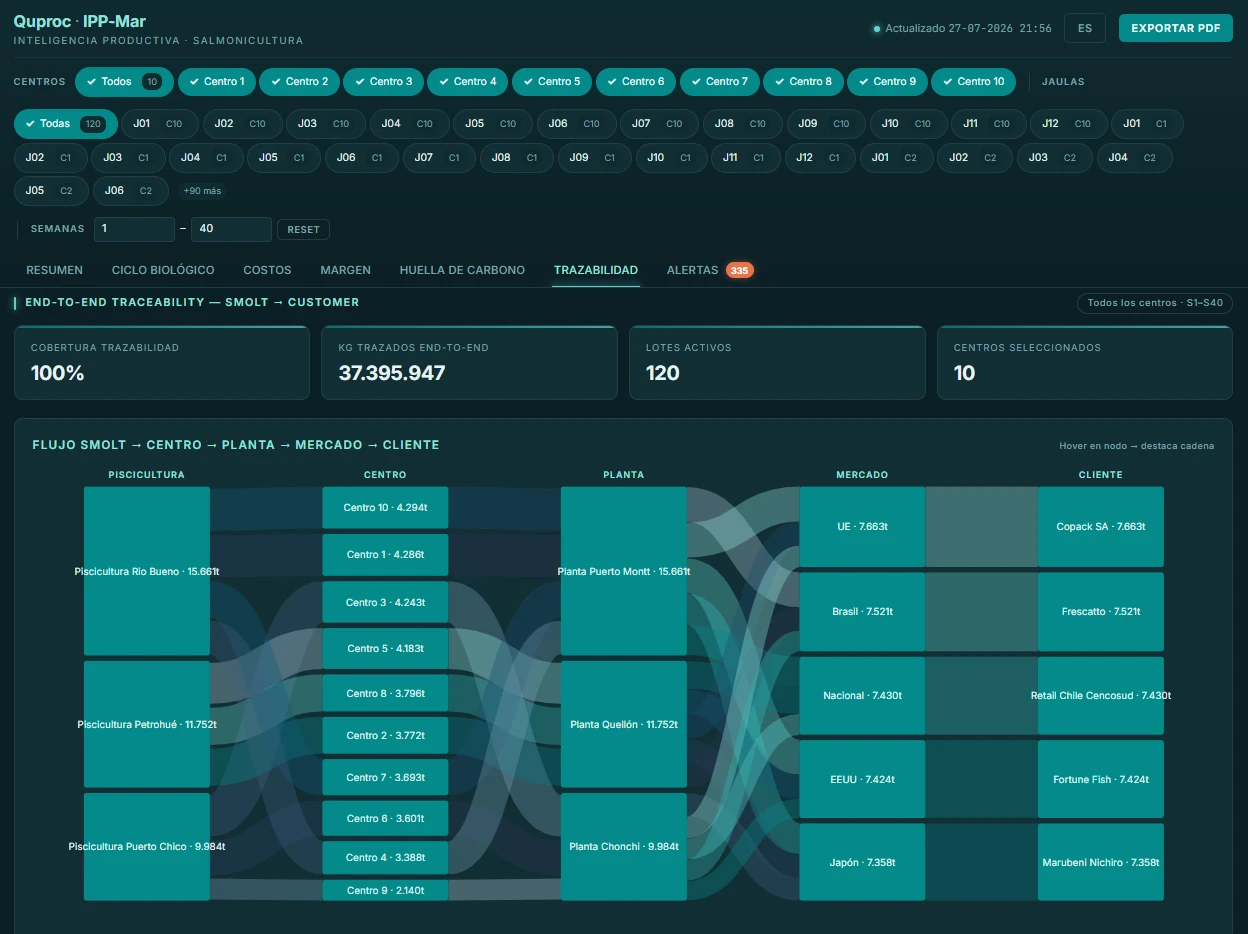Image resolution: width=1248 pixels, height=934 pixels.
Task: Select cage J07 C10 chip
Action: tap(658, 124)
